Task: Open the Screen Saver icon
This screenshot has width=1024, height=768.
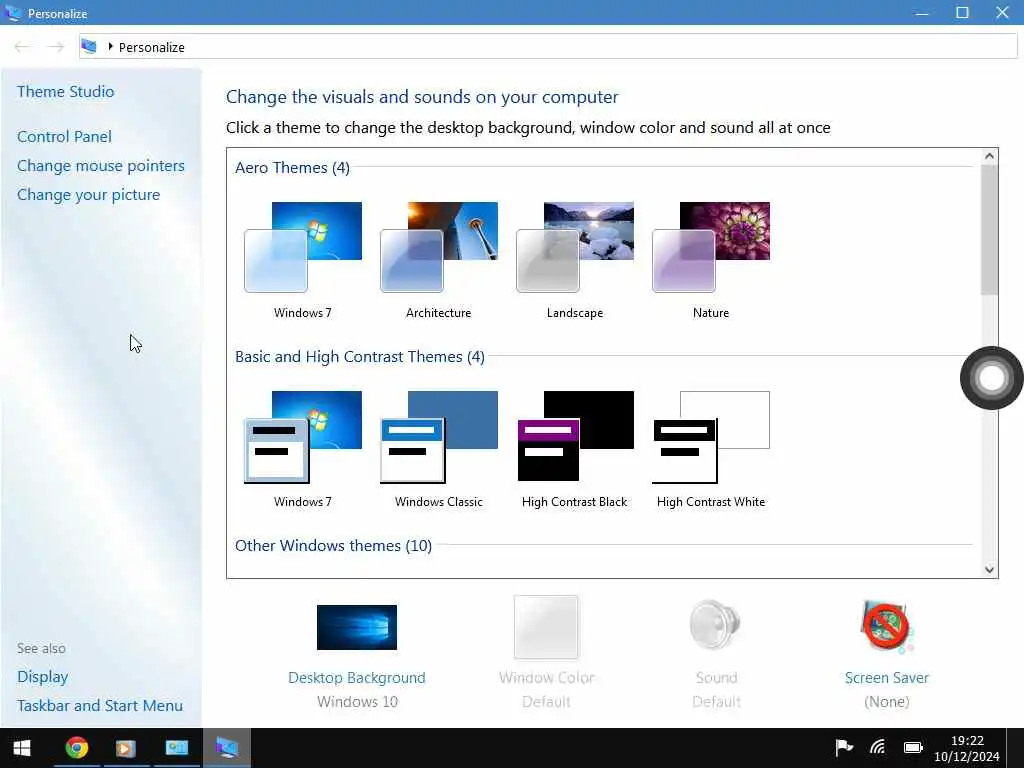Action: [x=886, y=627]
